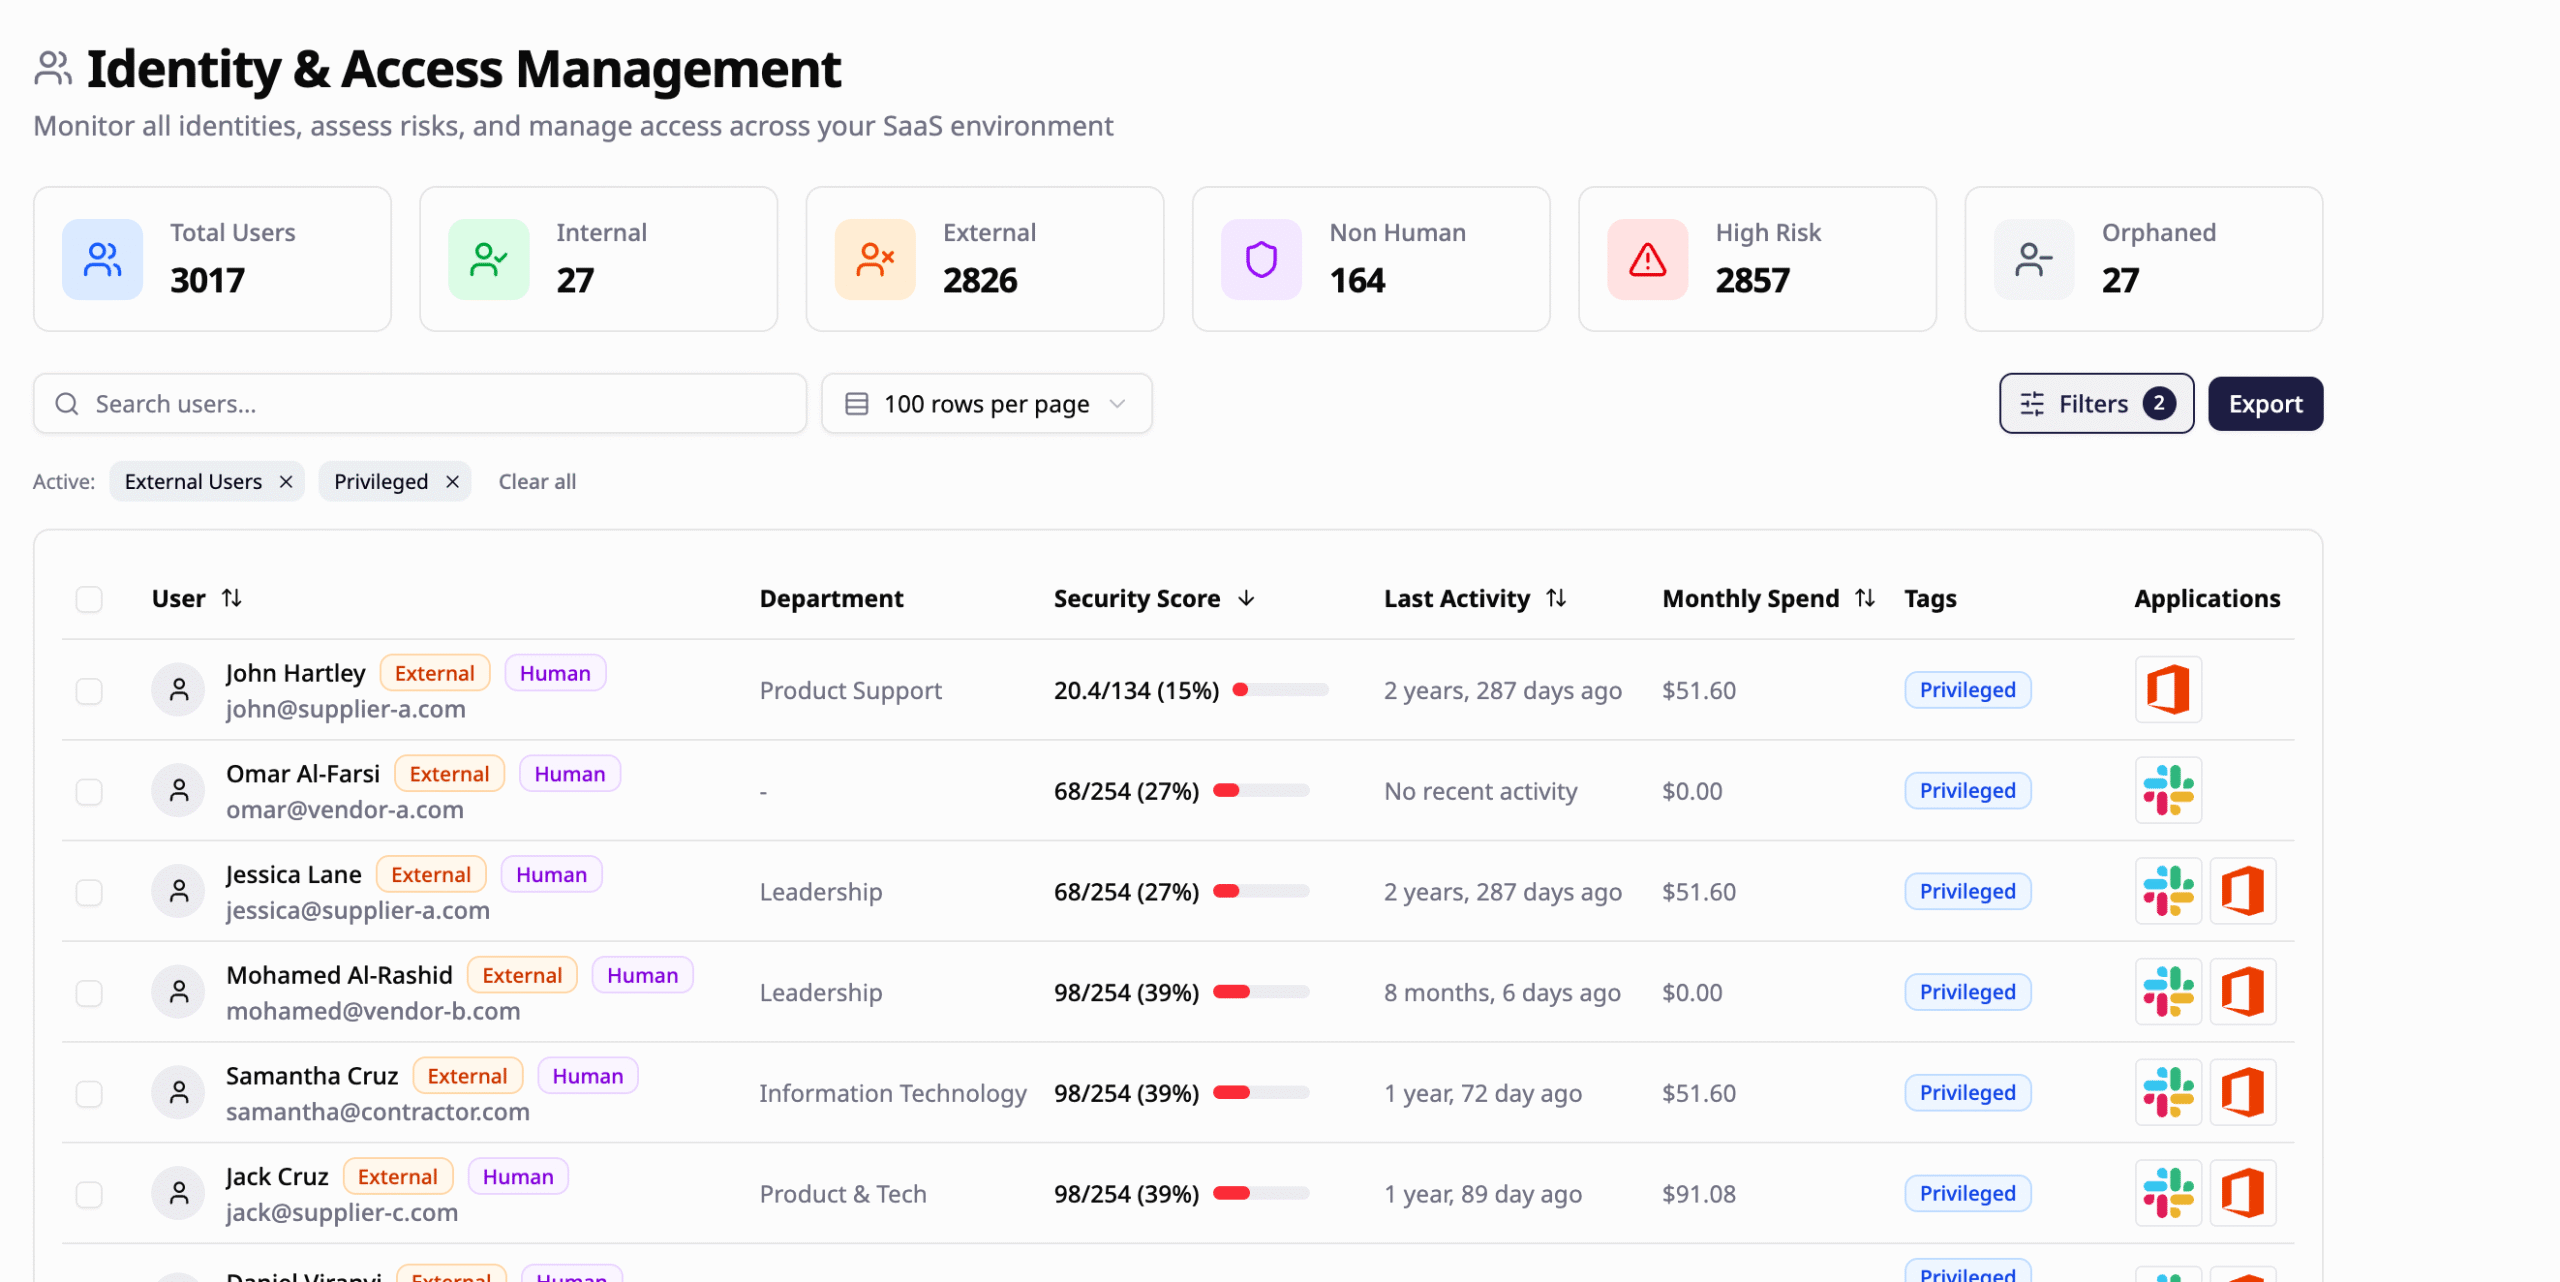The height and width of the screenshot is (1282, 2560).
Task: Click Jack Cruz's Office app icon
Action: point(2242,1193)
